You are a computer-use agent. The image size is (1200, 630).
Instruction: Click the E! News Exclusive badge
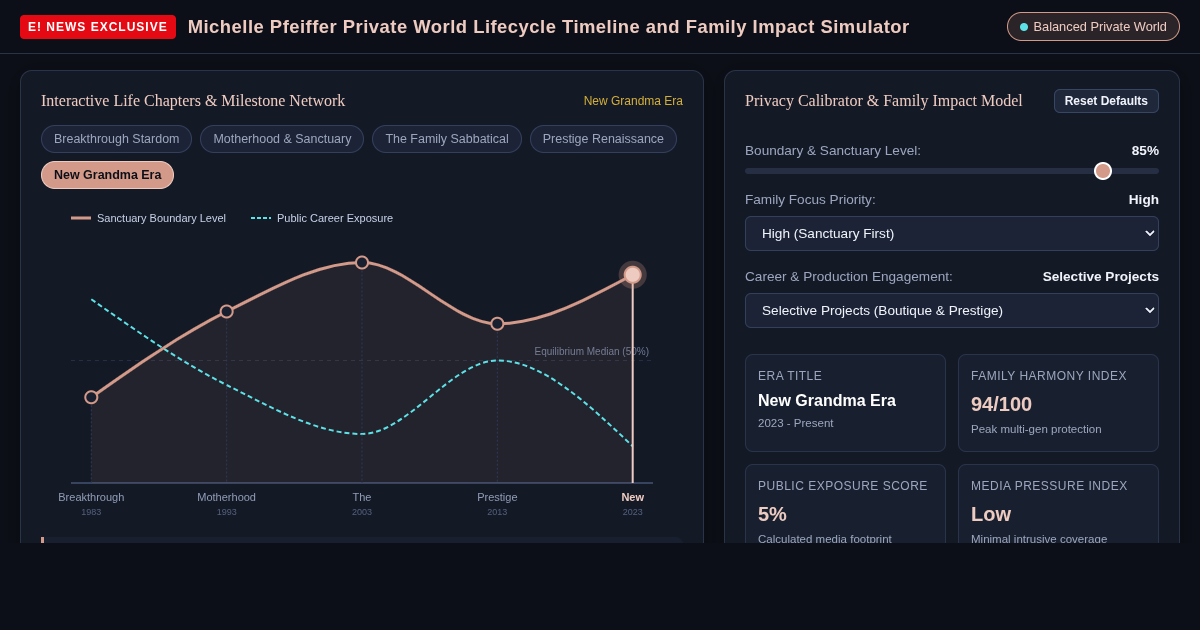coord(98,27)
